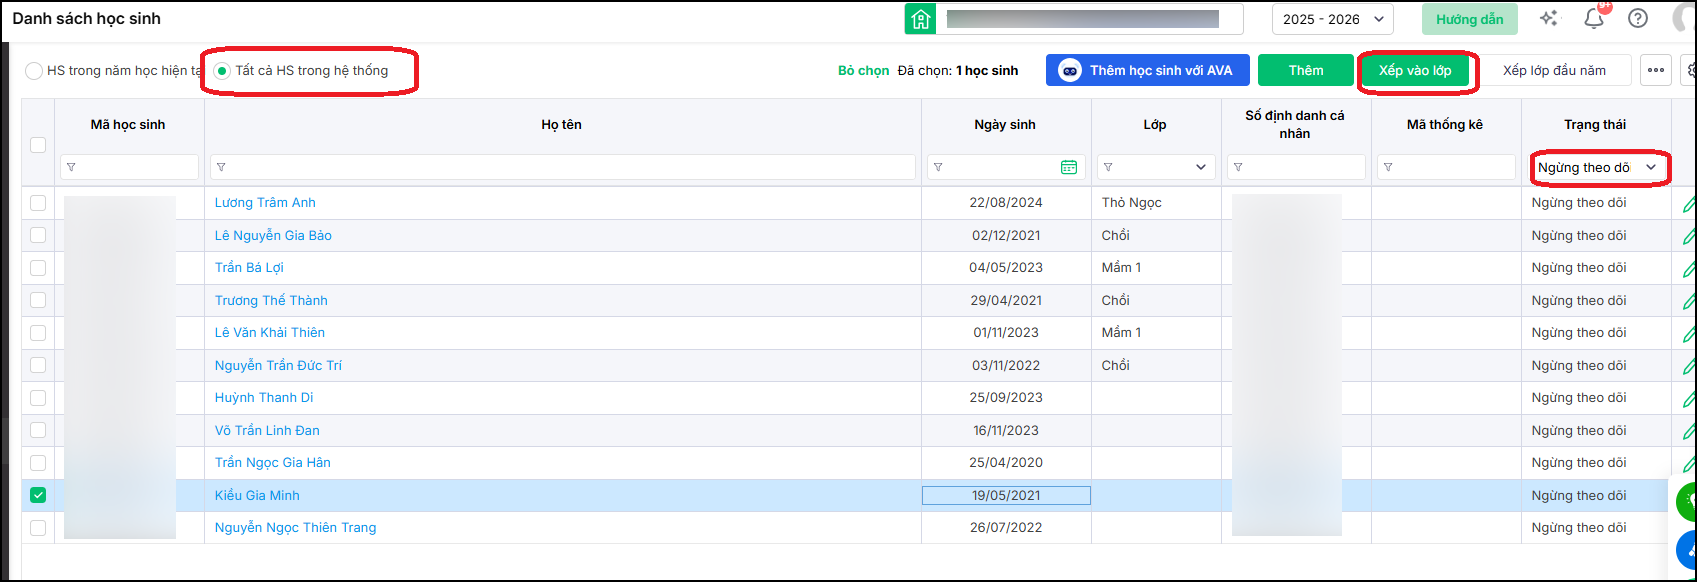Tick the checkbox for Lương Trâm Anh
This screenshot has height=582, width=1697.
(38, 203)
